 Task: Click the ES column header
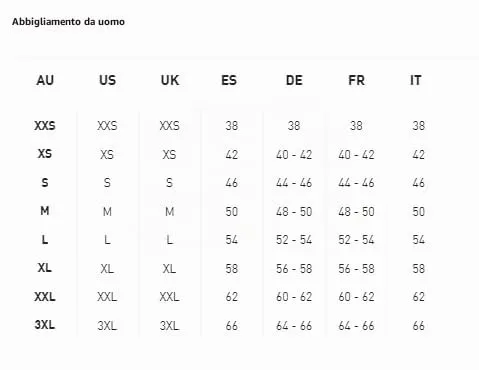(229, 80)
